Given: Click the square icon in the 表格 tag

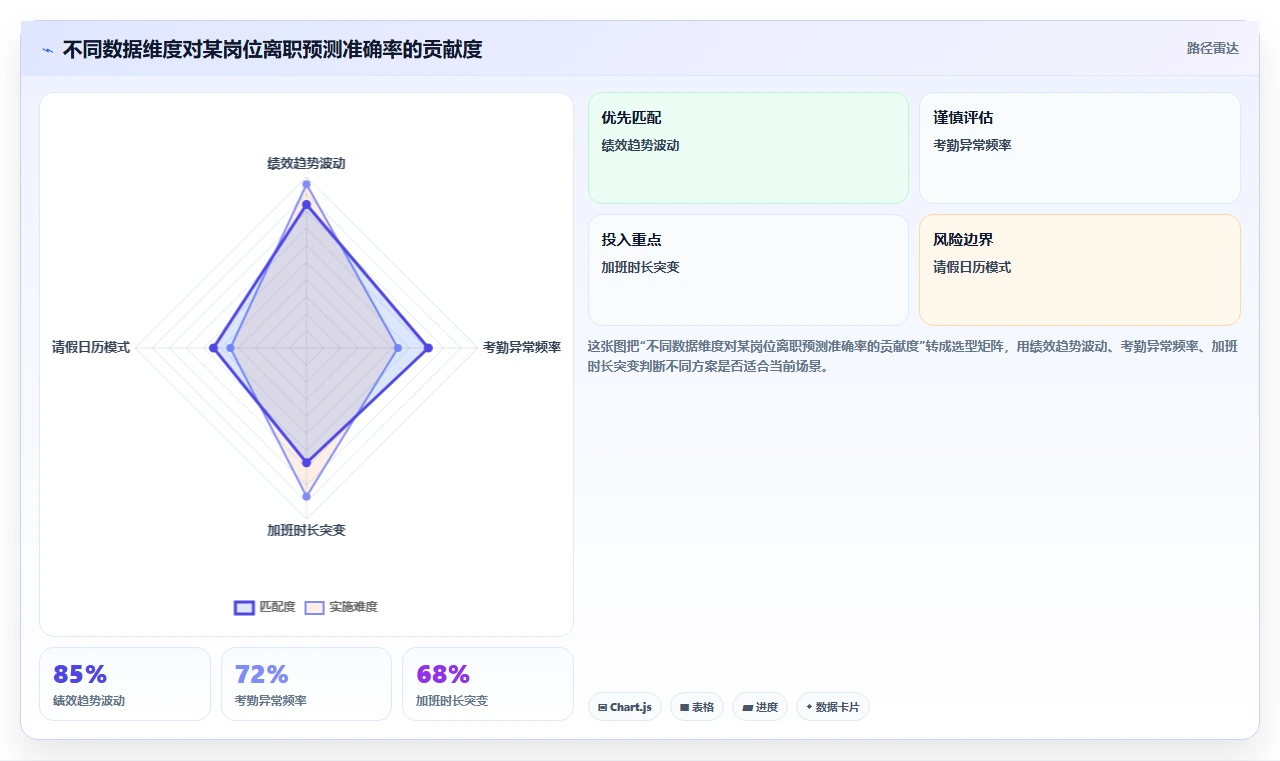Looking at the screenshot, I should tap(685, 707).
